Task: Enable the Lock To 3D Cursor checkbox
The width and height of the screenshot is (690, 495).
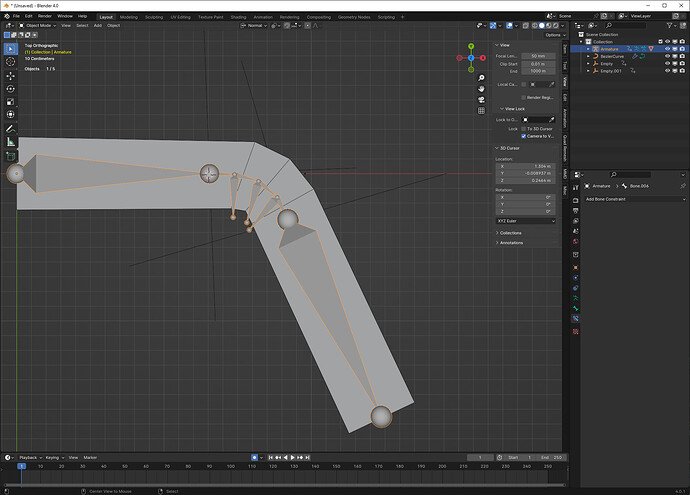Action: point(524,129)
